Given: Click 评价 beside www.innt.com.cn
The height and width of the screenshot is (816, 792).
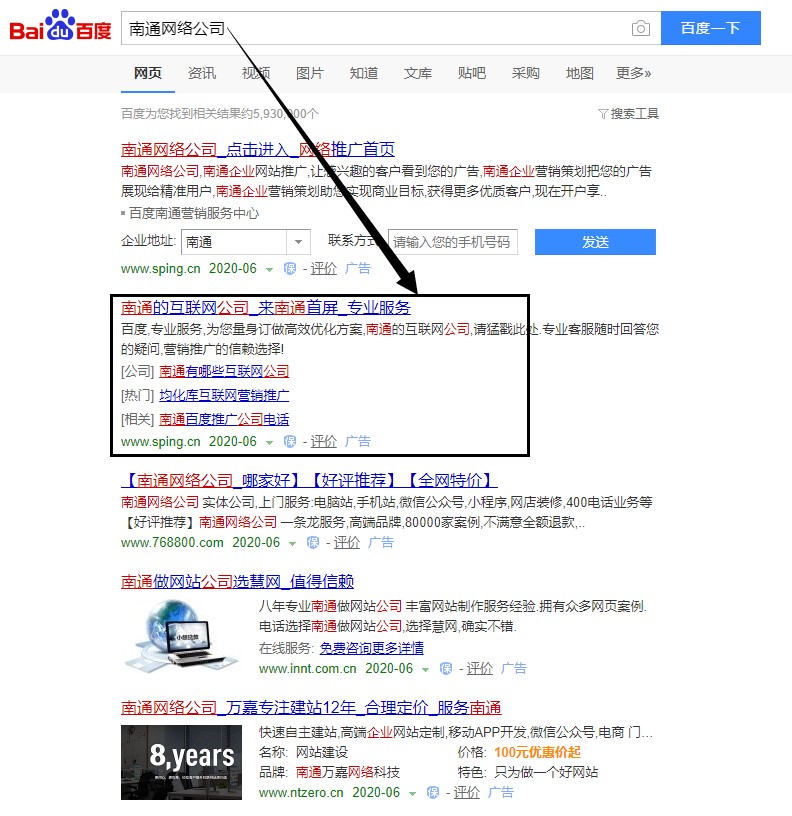Looking at the screenshot, I should click(x=479, y=669).
